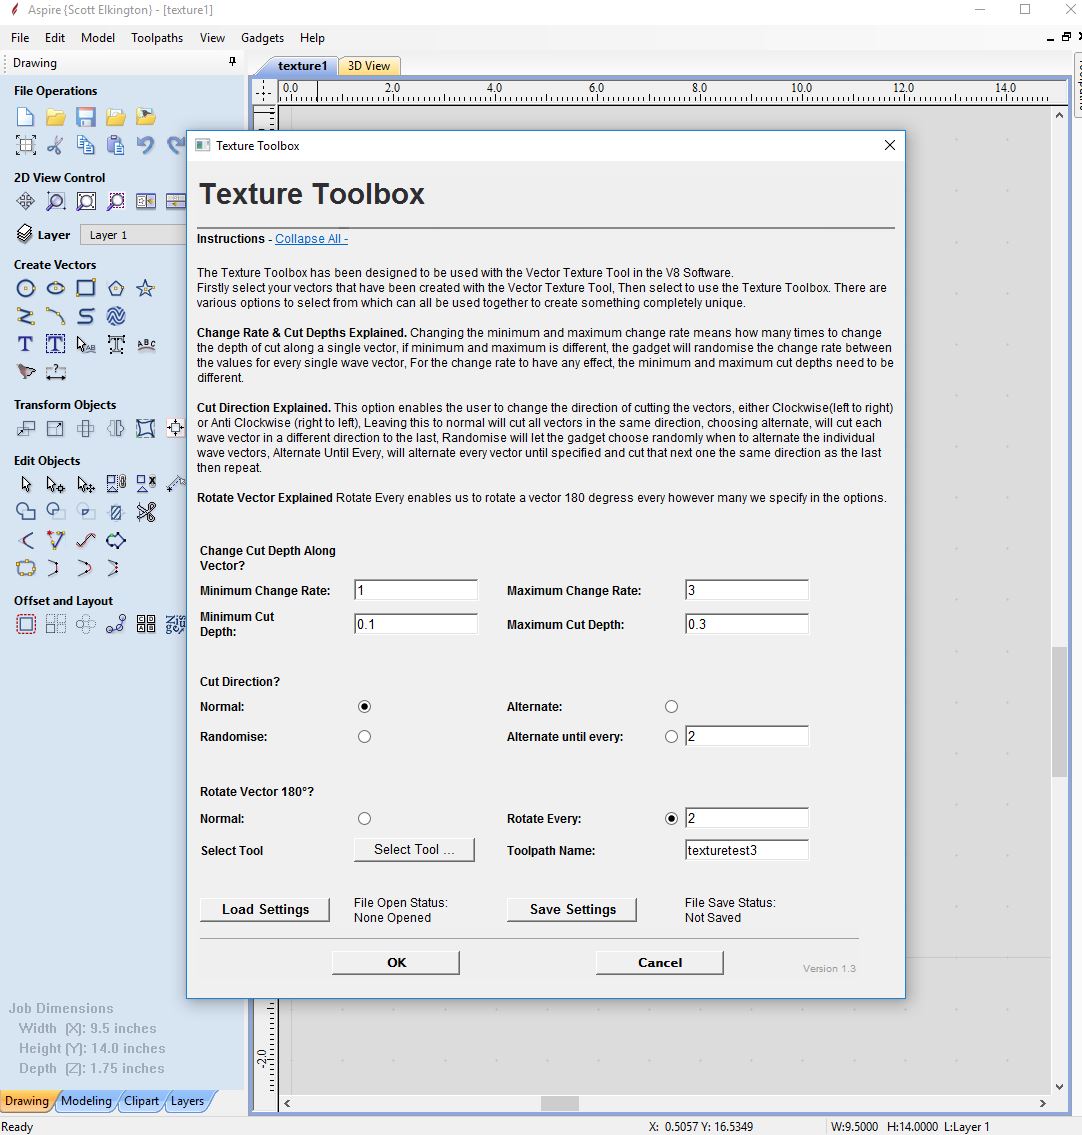Select the Draw Star tool
Viewport: 1082px width, 1135px height.
145,288
